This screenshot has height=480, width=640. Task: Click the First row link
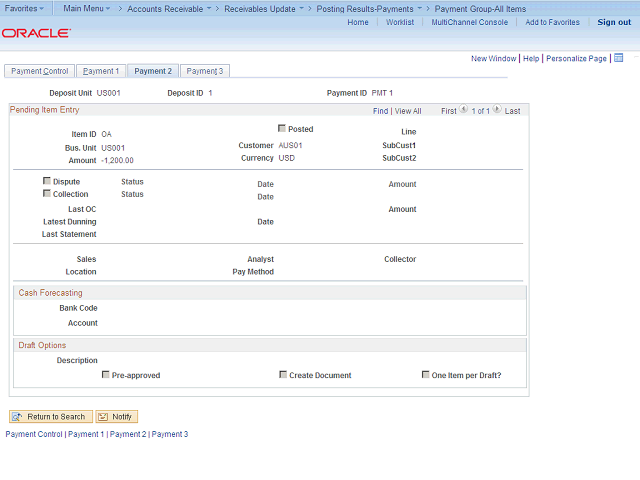[x=449, y=111]
